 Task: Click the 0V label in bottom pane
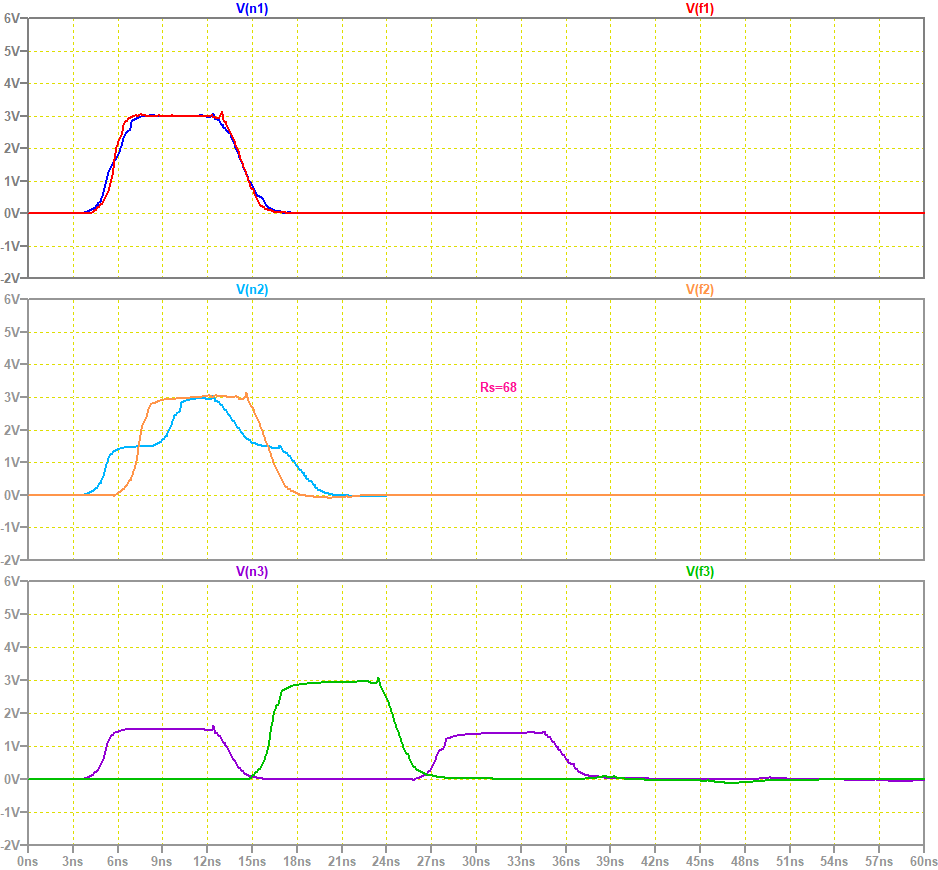14,778
